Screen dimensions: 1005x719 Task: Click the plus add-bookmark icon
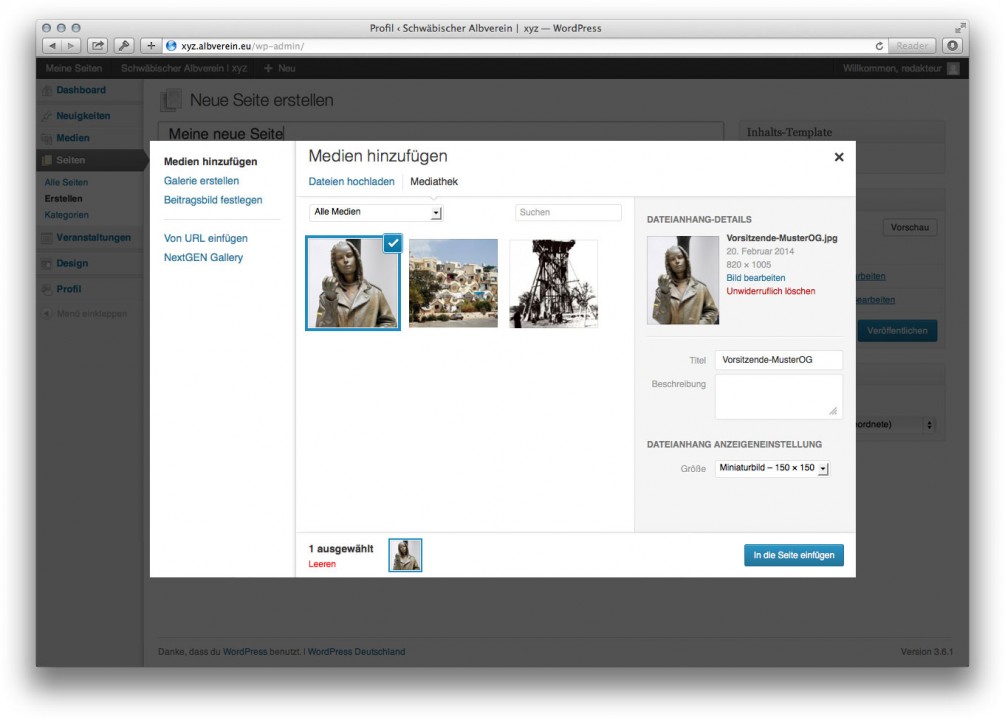[151, 46]
